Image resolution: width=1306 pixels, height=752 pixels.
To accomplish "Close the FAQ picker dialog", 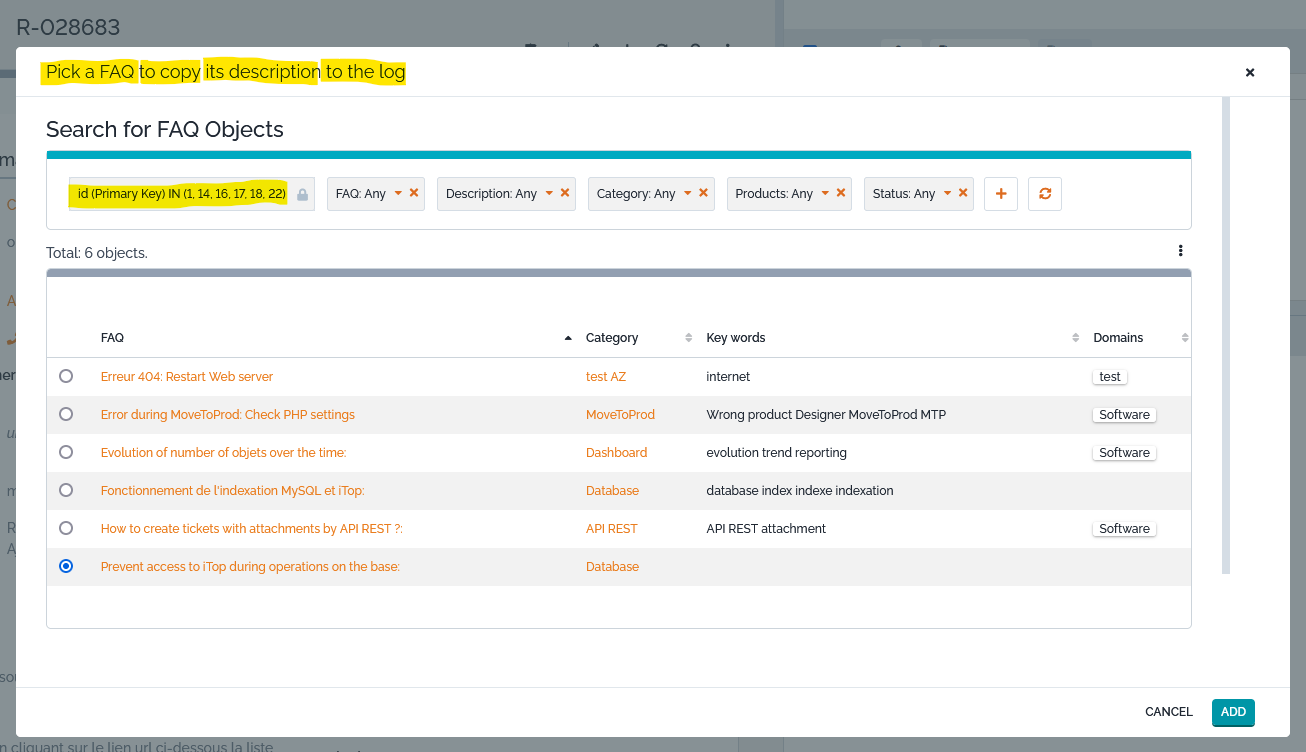I will point(1250,72).
